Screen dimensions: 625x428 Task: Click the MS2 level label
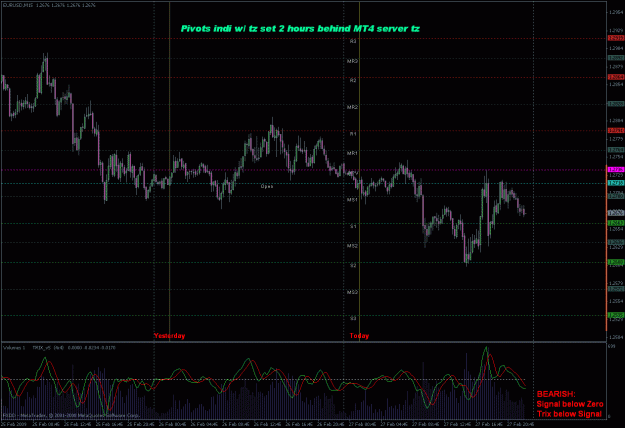(x=352, y=246)
